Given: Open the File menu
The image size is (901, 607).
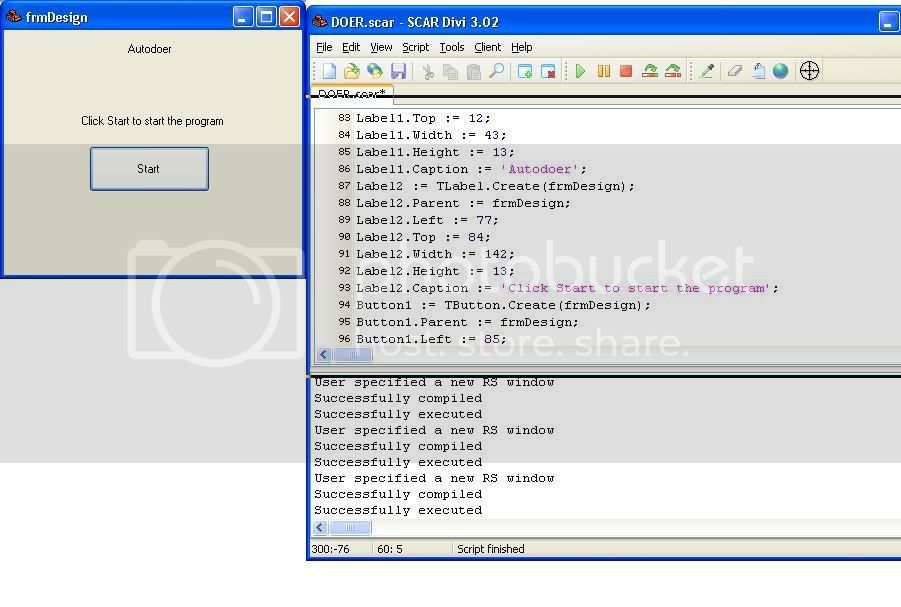Looking at the screenshot, I should pyautogui.click(x=324, y=47).
